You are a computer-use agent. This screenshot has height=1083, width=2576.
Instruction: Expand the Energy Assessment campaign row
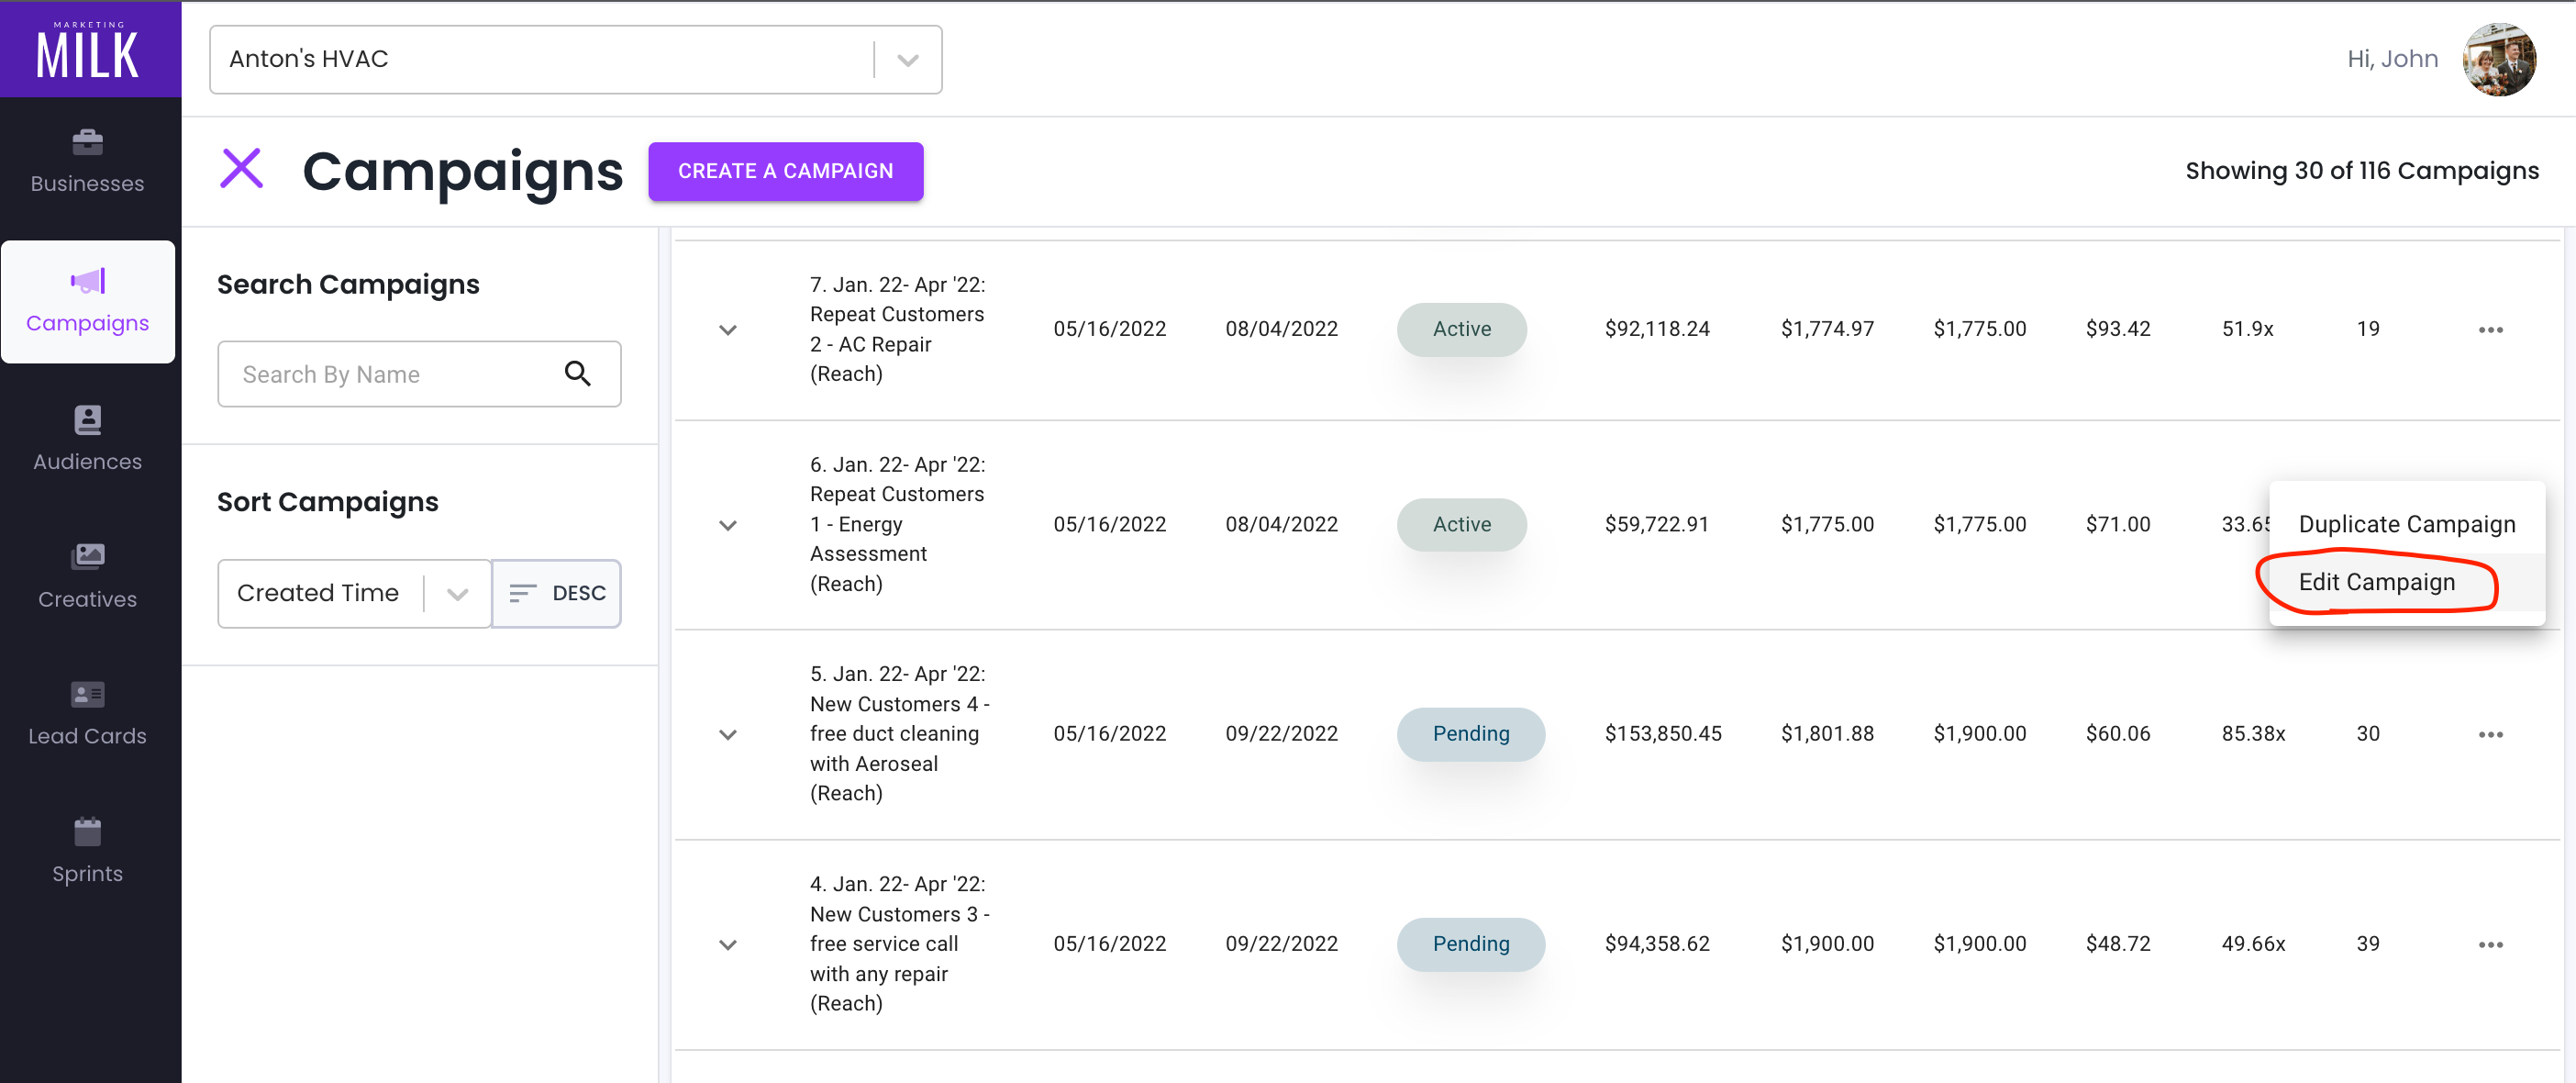[x=727, y=525]
